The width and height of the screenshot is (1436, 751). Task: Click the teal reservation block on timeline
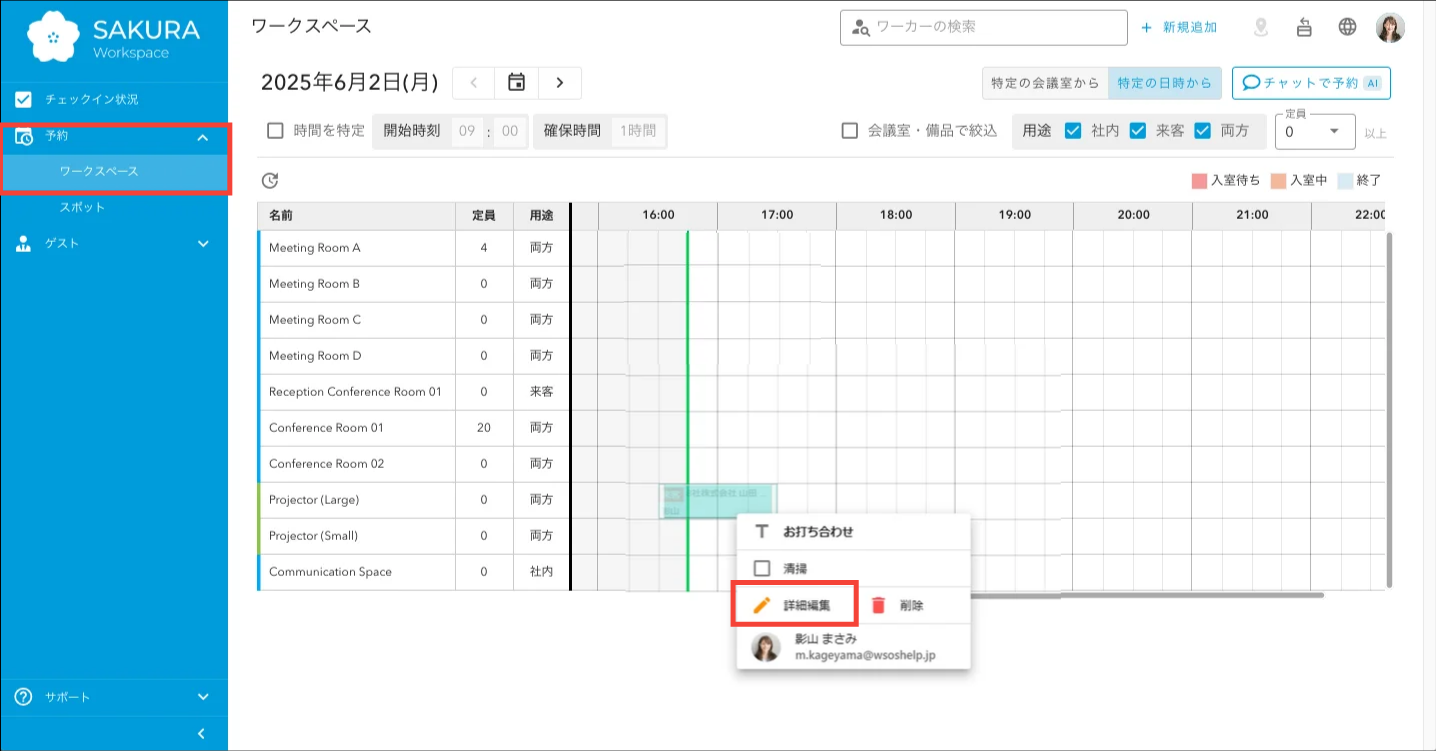718,500
